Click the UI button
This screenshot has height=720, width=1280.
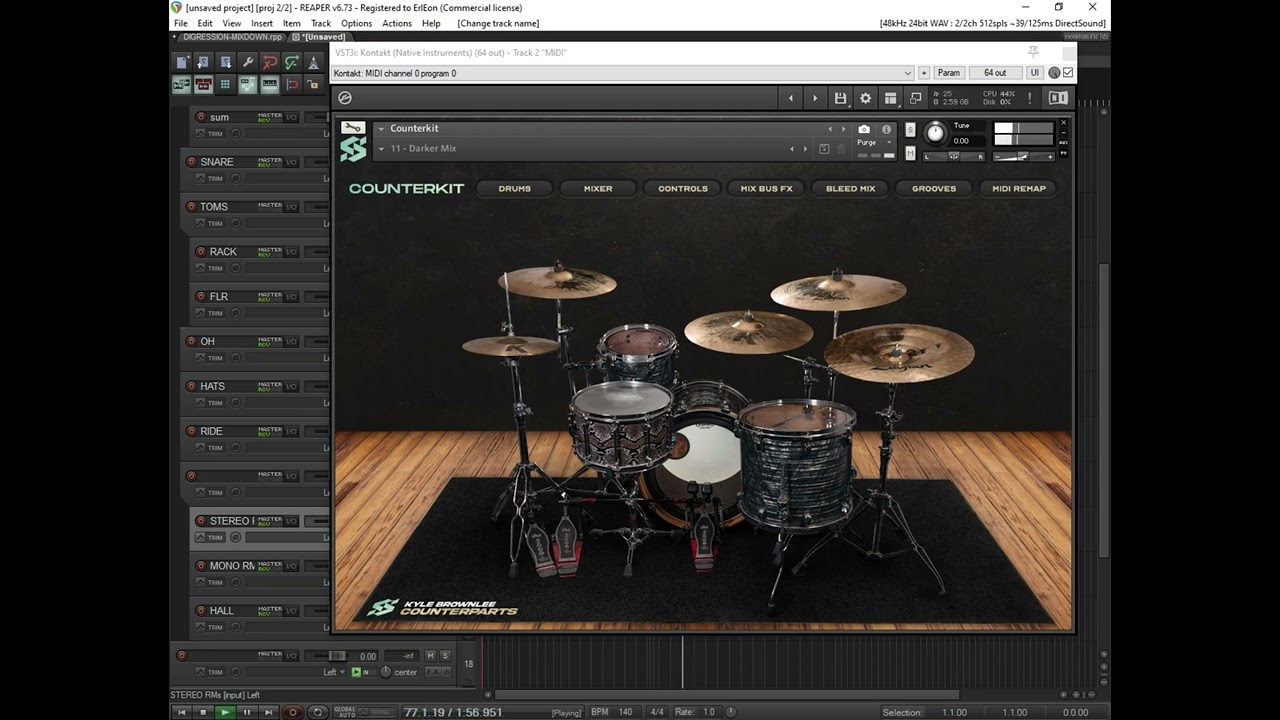coord(1035,73)
